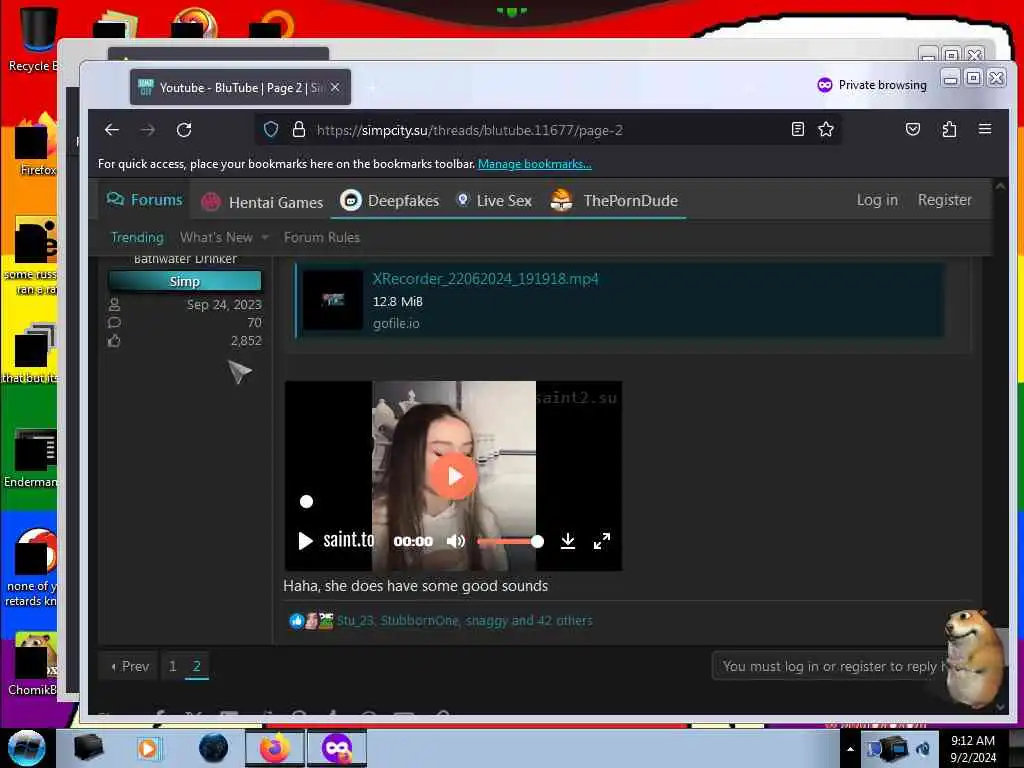Open the Live Sex nav item
Viewport: 1024px width, 768px height.
tap(494, 200)
